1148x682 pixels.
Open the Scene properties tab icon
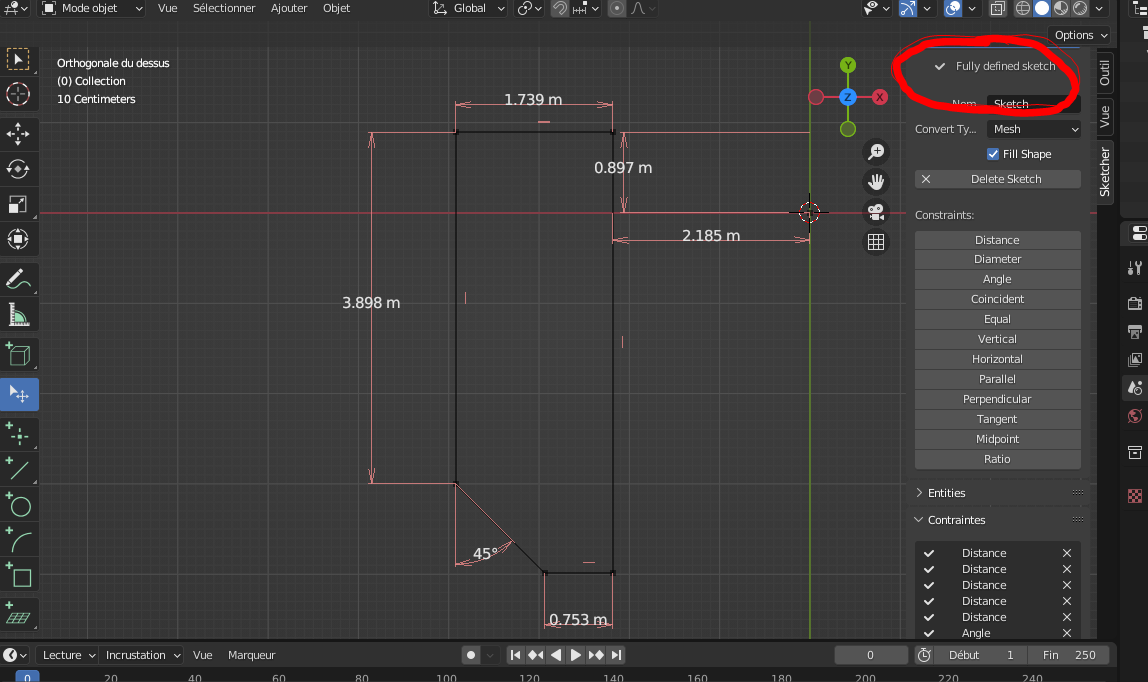[x=1135, y=388]
